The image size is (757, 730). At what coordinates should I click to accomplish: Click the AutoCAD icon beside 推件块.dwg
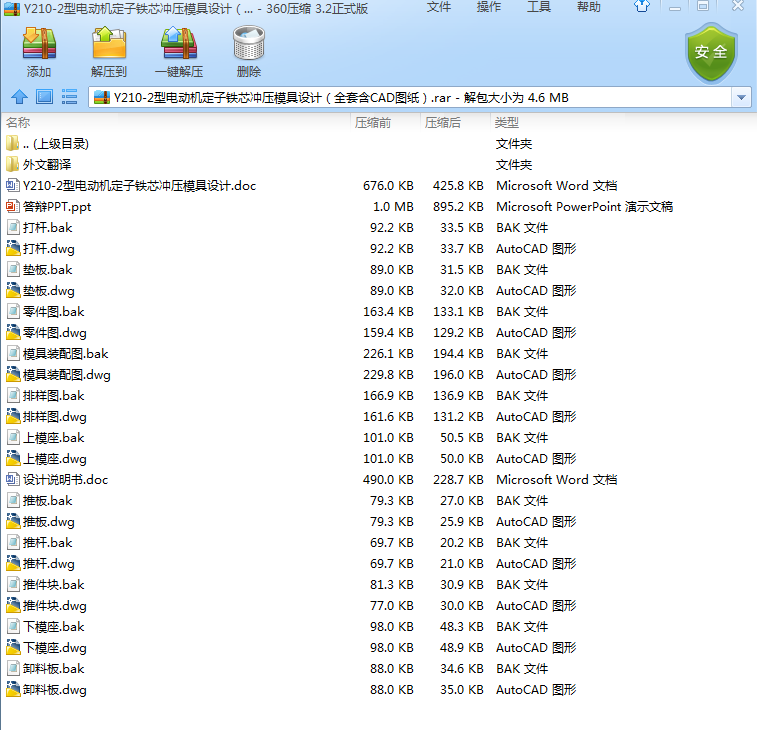[x=13, y=605]
